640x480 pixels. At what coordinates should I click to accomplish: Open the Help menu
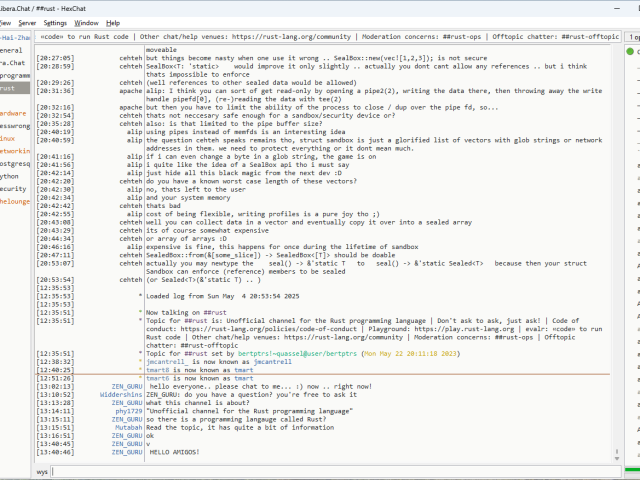coord(113,22)
